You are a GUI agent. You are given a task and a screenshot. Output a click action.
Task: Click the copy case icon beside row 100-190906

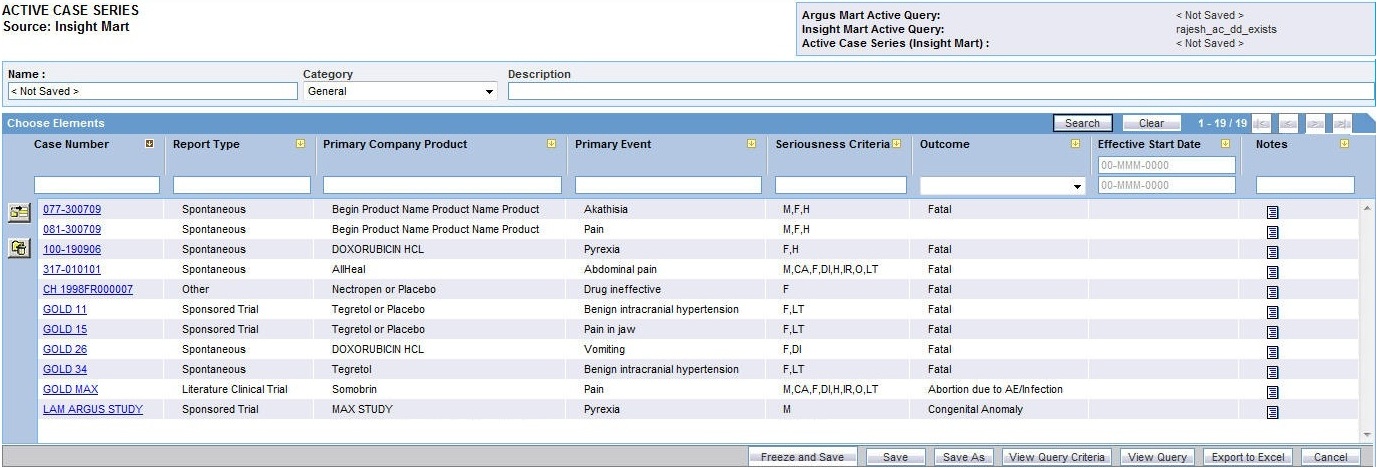[20, 249]
